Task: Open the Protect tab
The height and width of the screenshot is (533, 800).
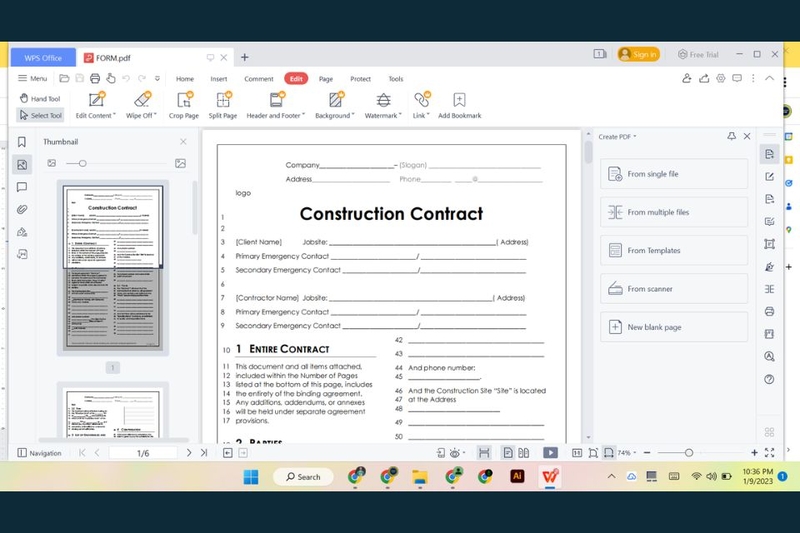Action: pos(360,79)
